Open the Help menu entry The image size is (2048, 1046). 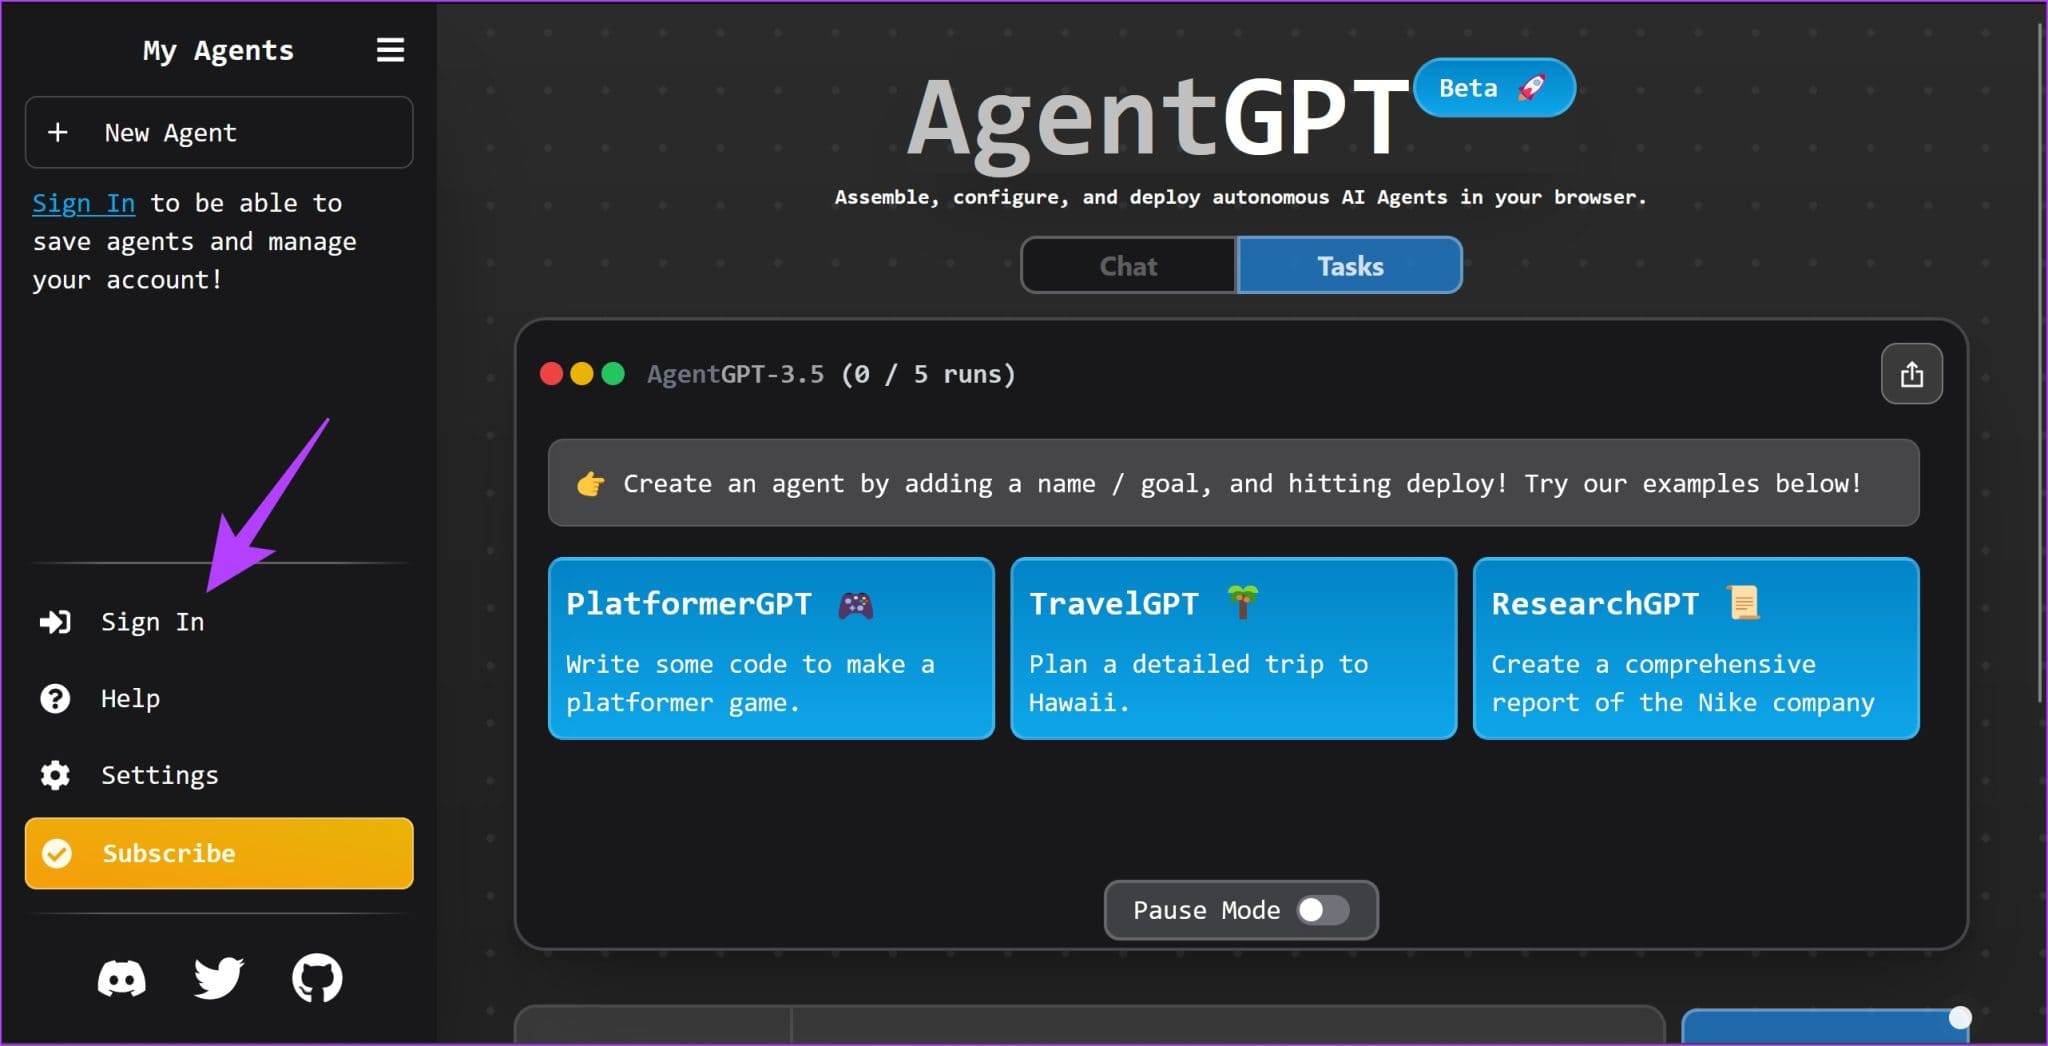pos(130,698)
